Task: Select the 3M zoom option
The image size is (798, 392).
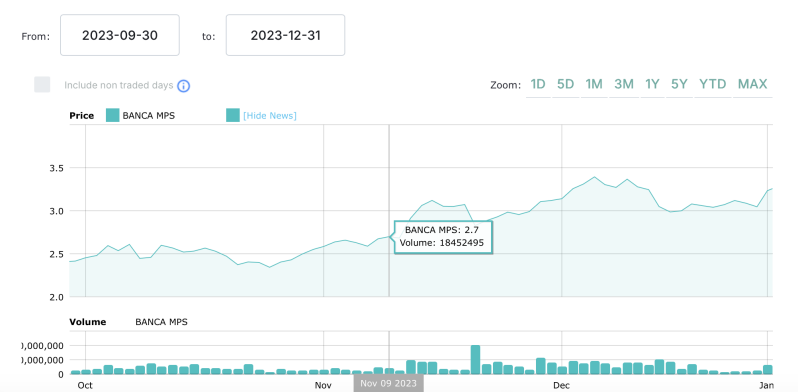Action: coord(624,84)
